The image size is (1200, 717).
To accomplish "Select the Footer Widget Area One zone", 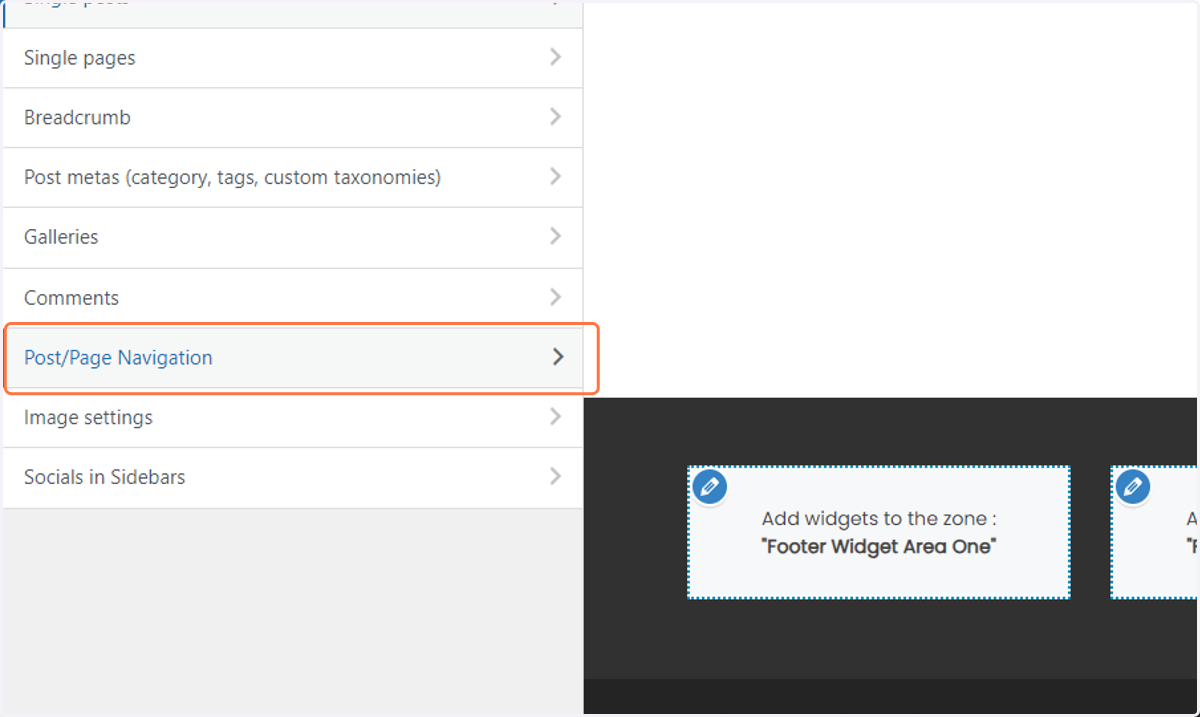I will (x=879, y=532).
